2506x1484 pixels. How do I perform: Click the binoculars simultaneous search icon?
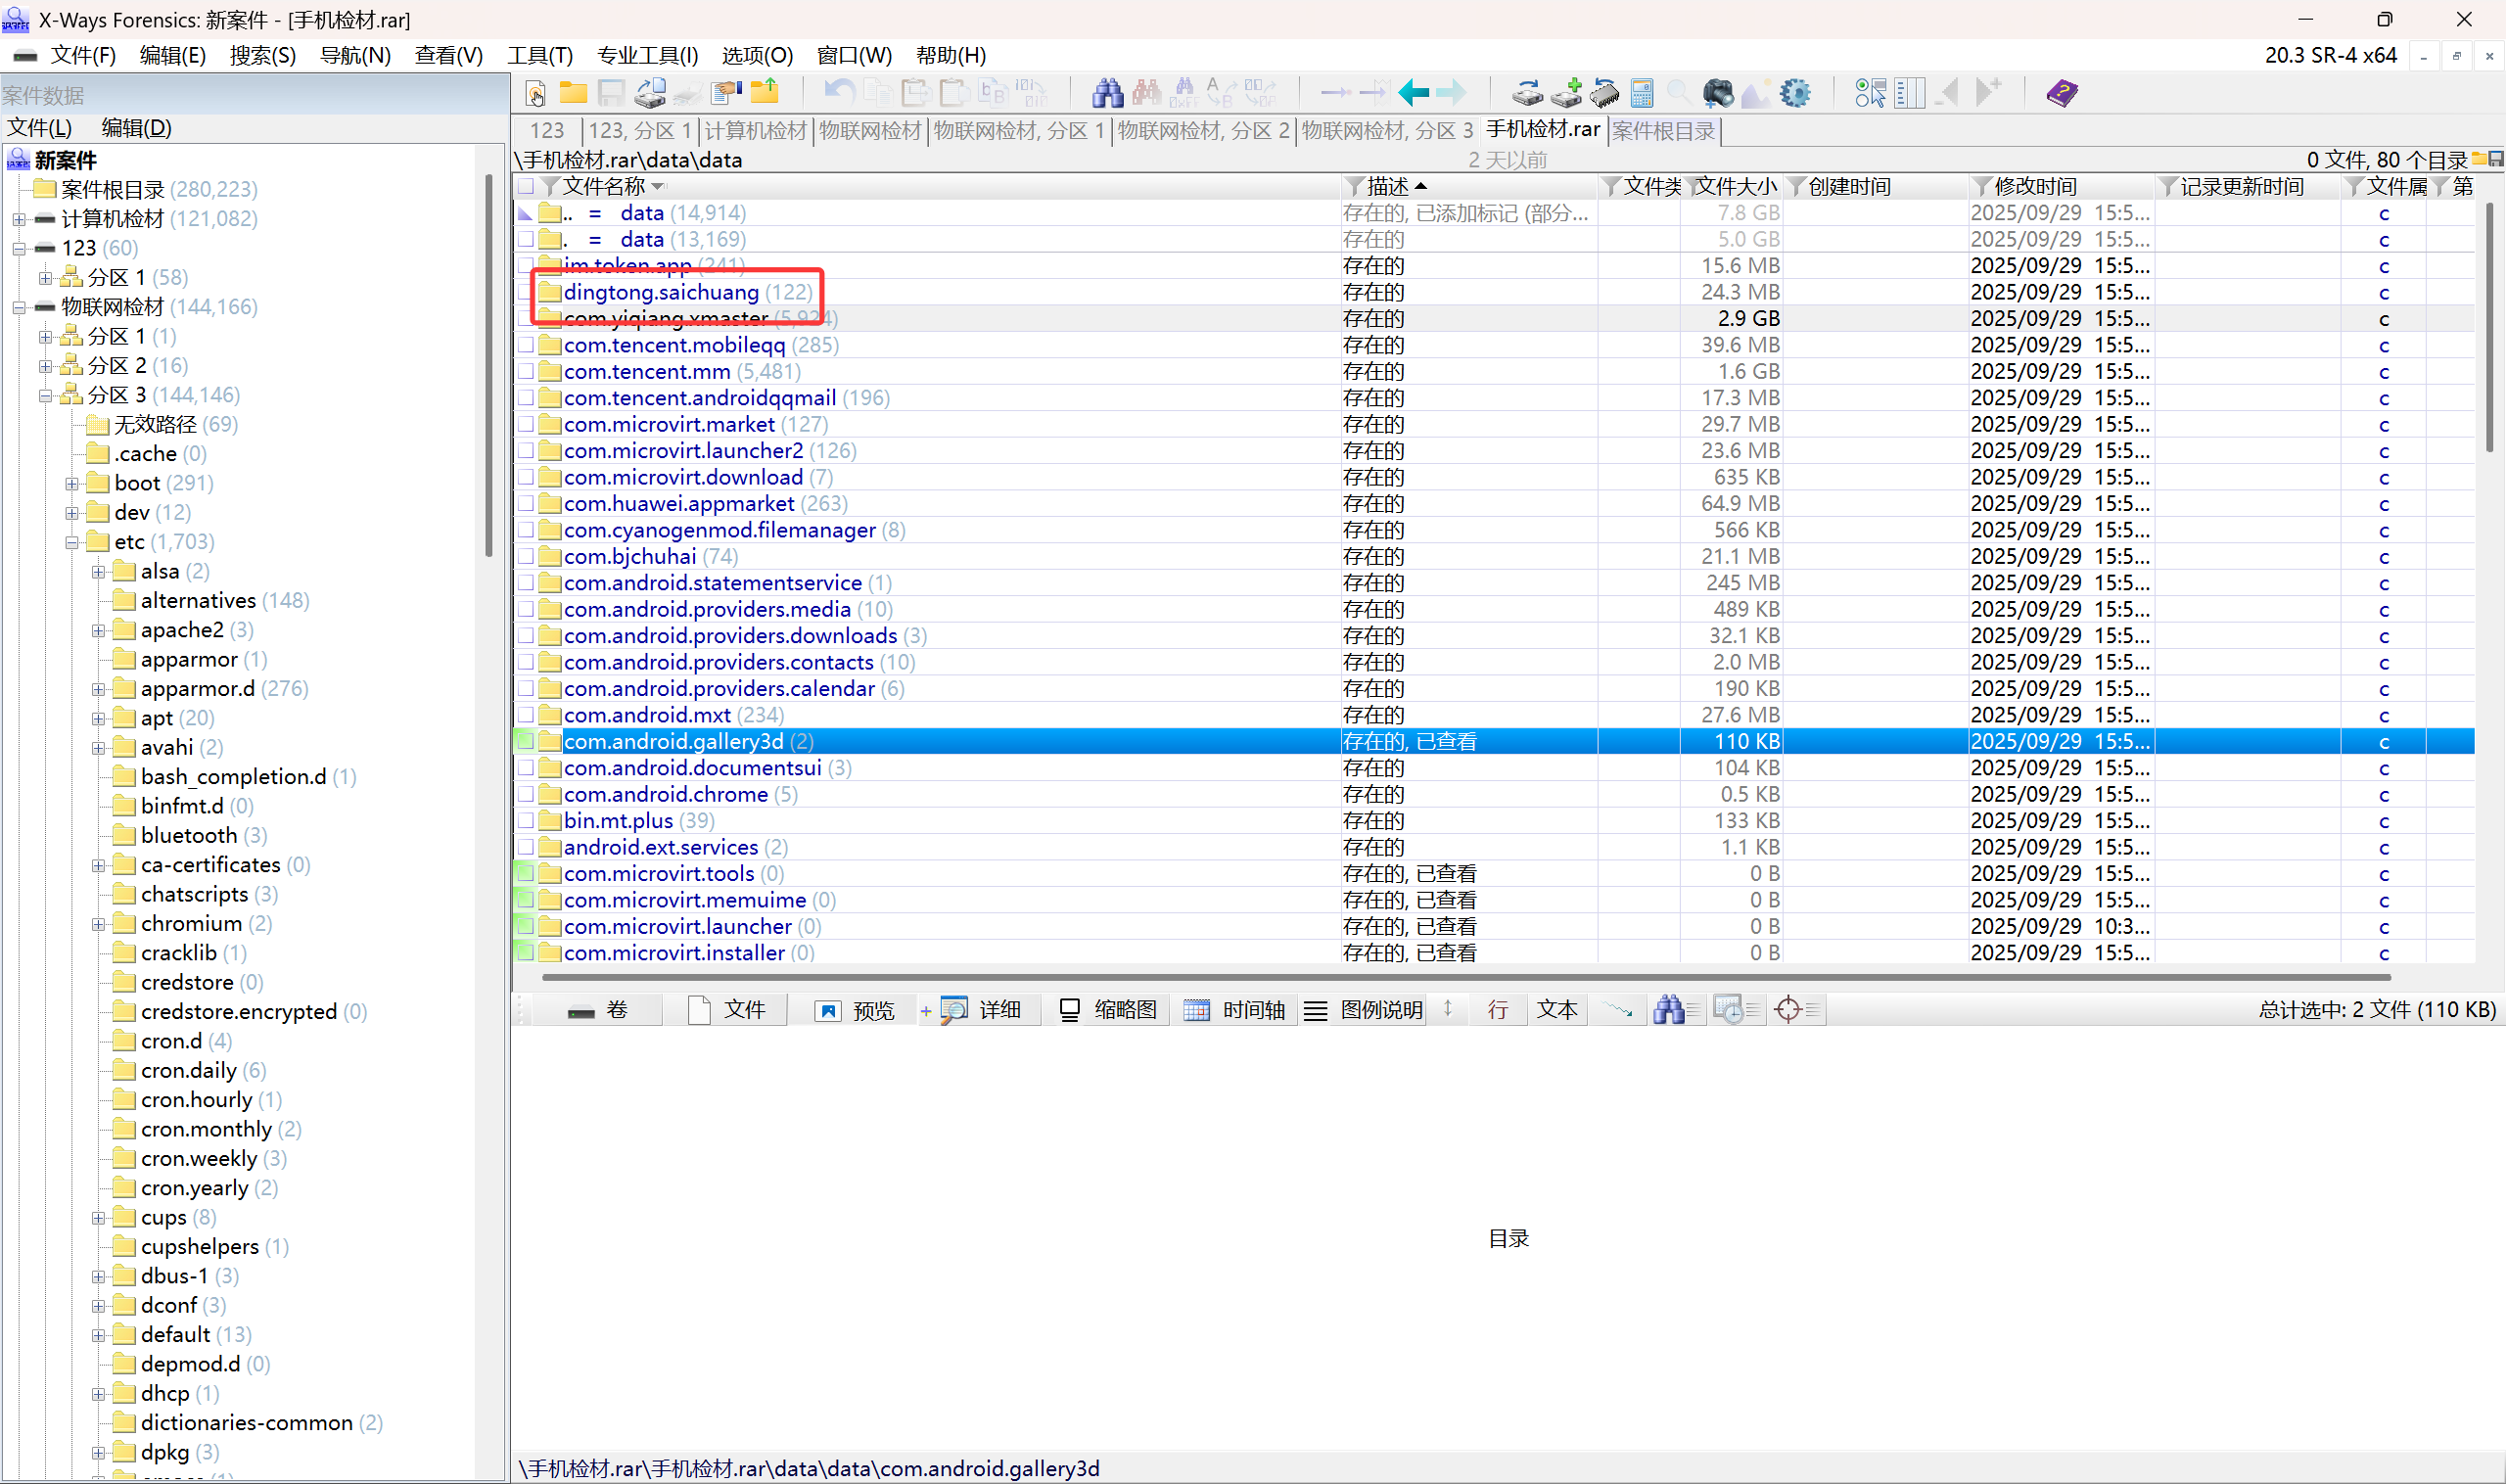(x=1106, y=93)
